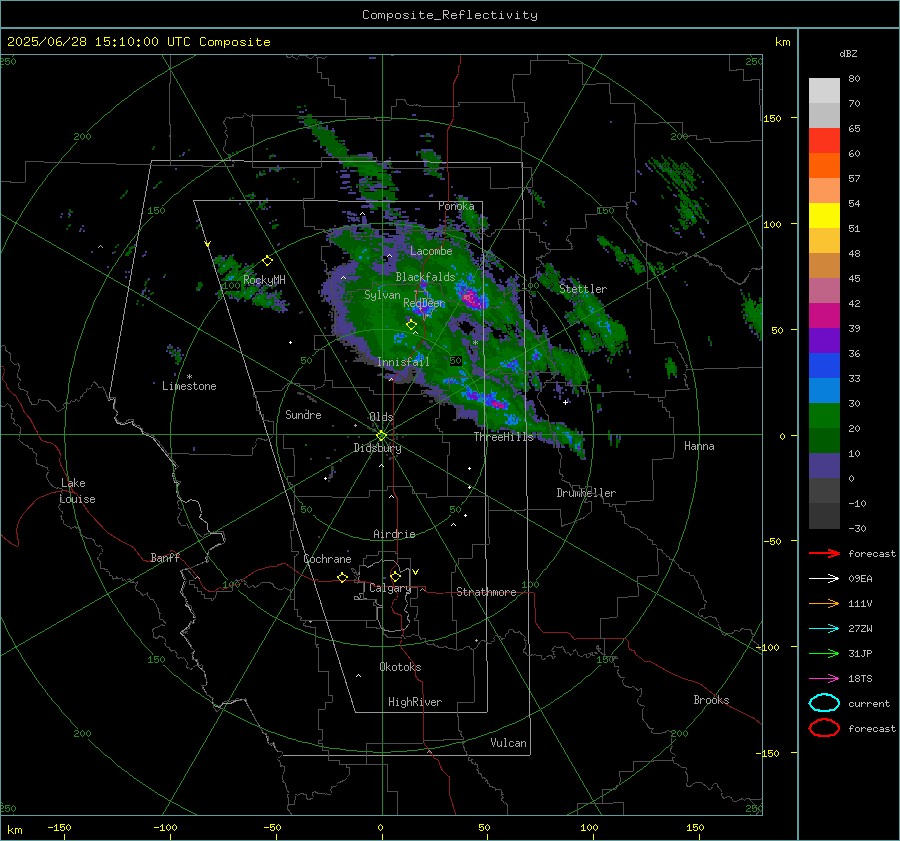The image size is (900, 841).
Task: Click the Strathmore city label
Action: (x=487, y=592)
